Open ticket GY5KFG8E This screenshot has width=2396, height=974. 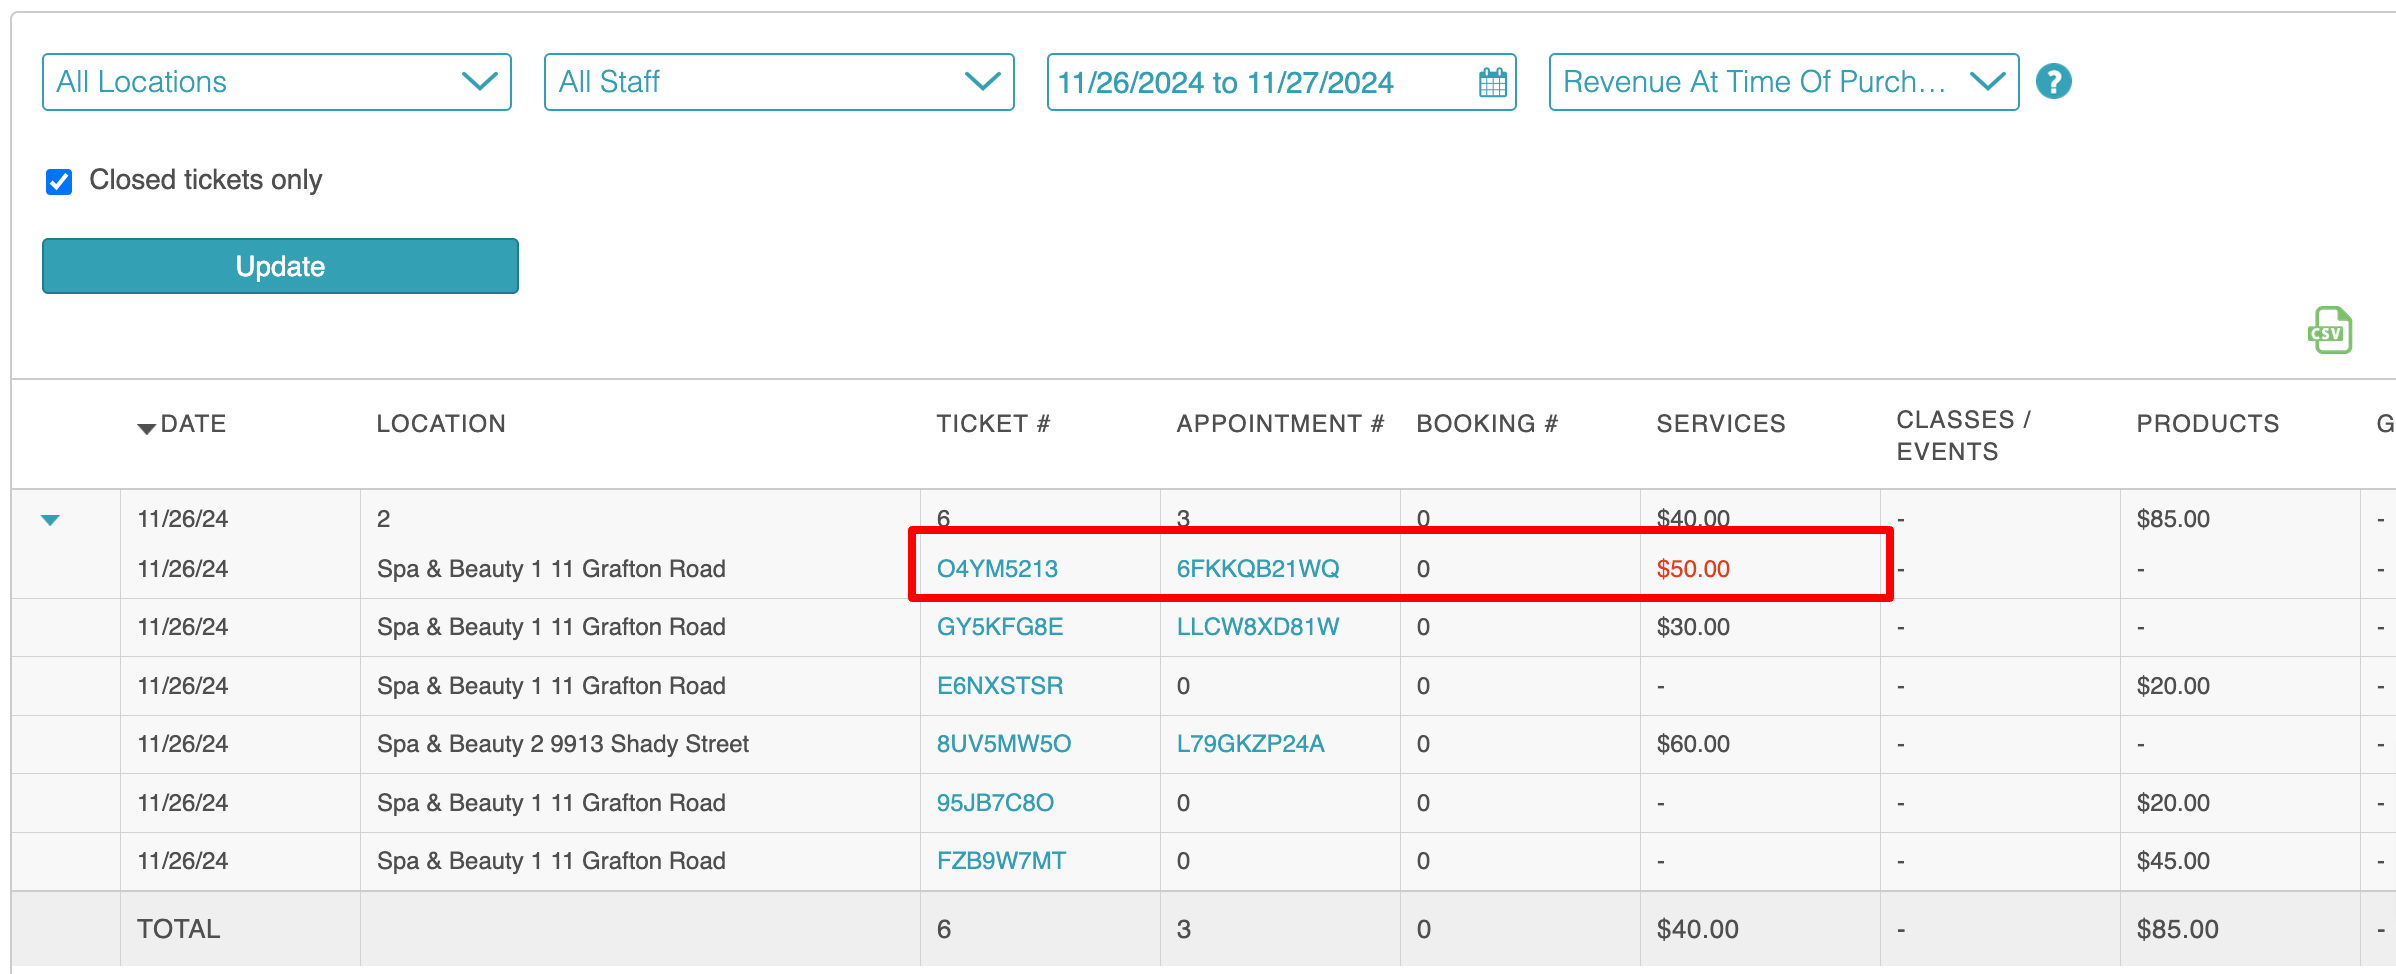point(1000,627)
